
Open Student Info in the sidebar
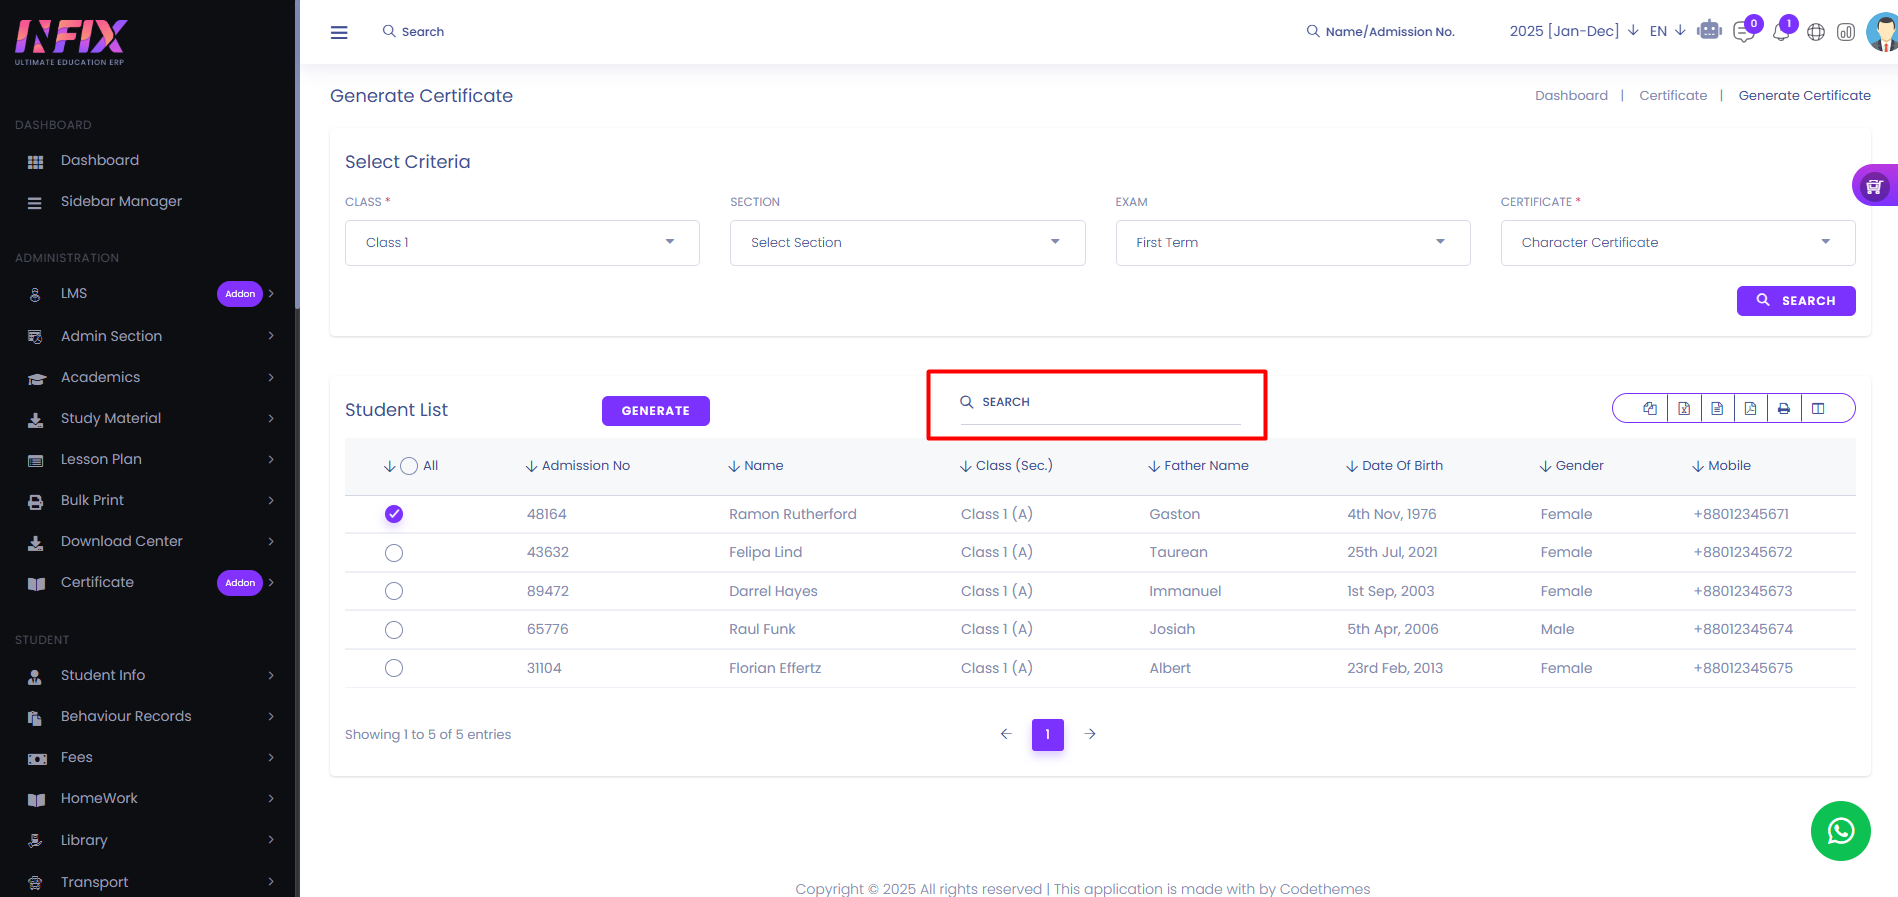[148, 675]
